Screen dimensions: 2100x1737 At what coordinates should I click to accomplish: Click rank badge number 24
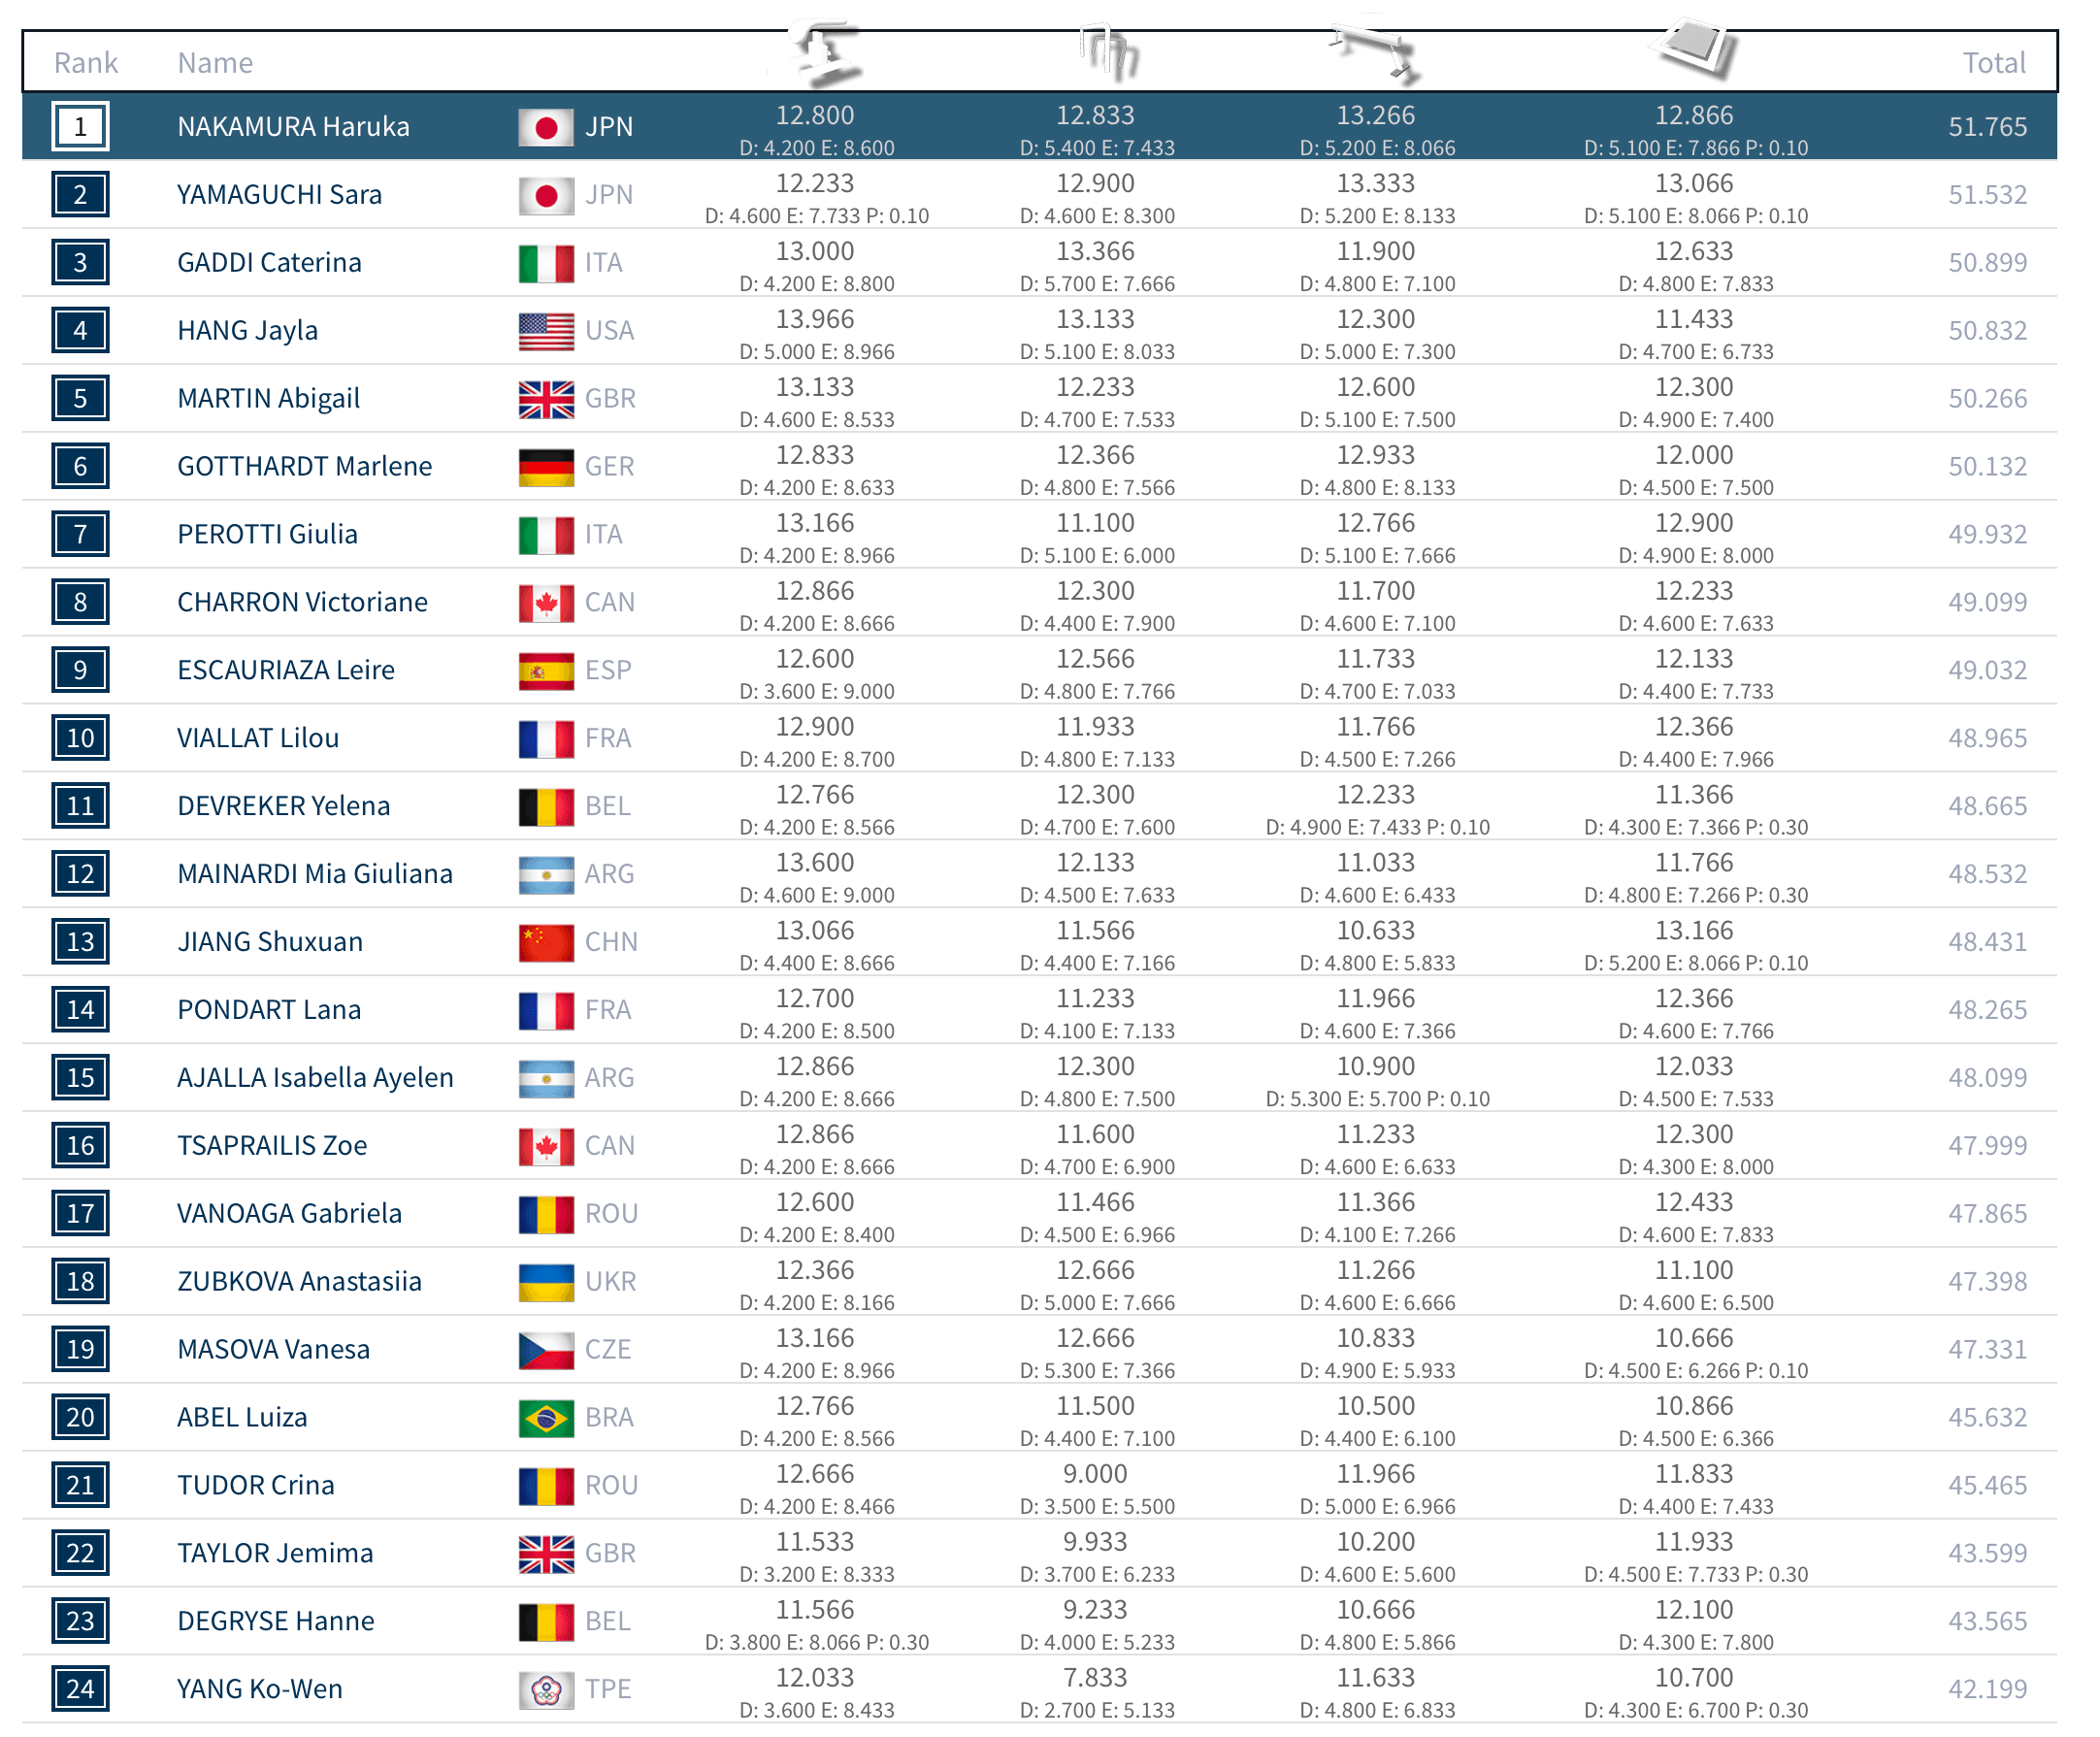80,1690
